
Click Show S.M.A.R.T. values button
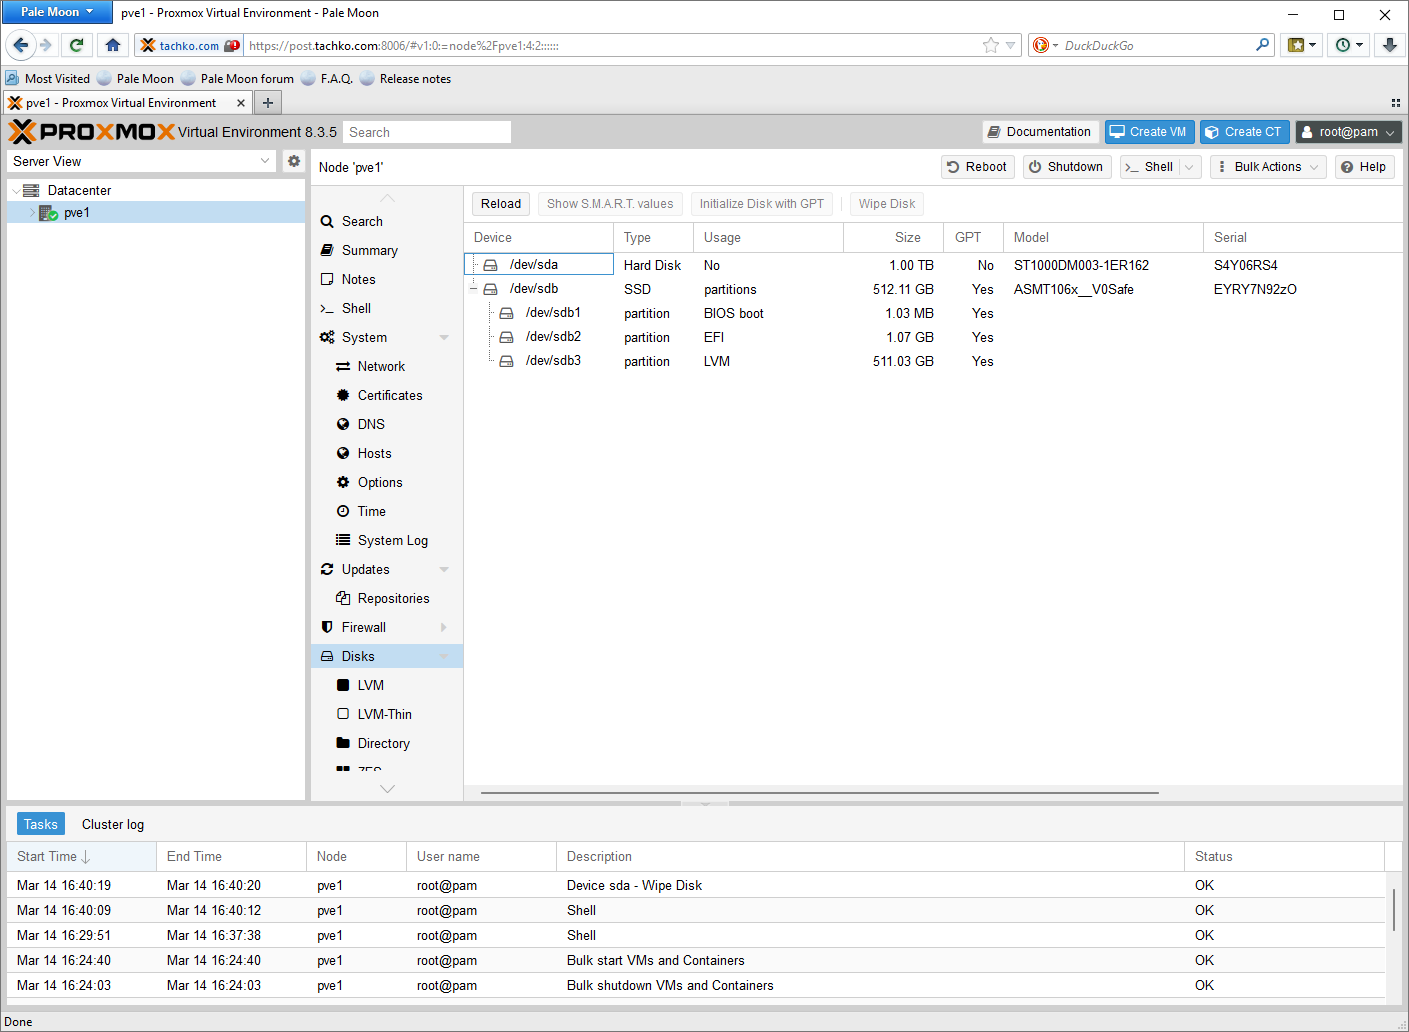(610, 204)
